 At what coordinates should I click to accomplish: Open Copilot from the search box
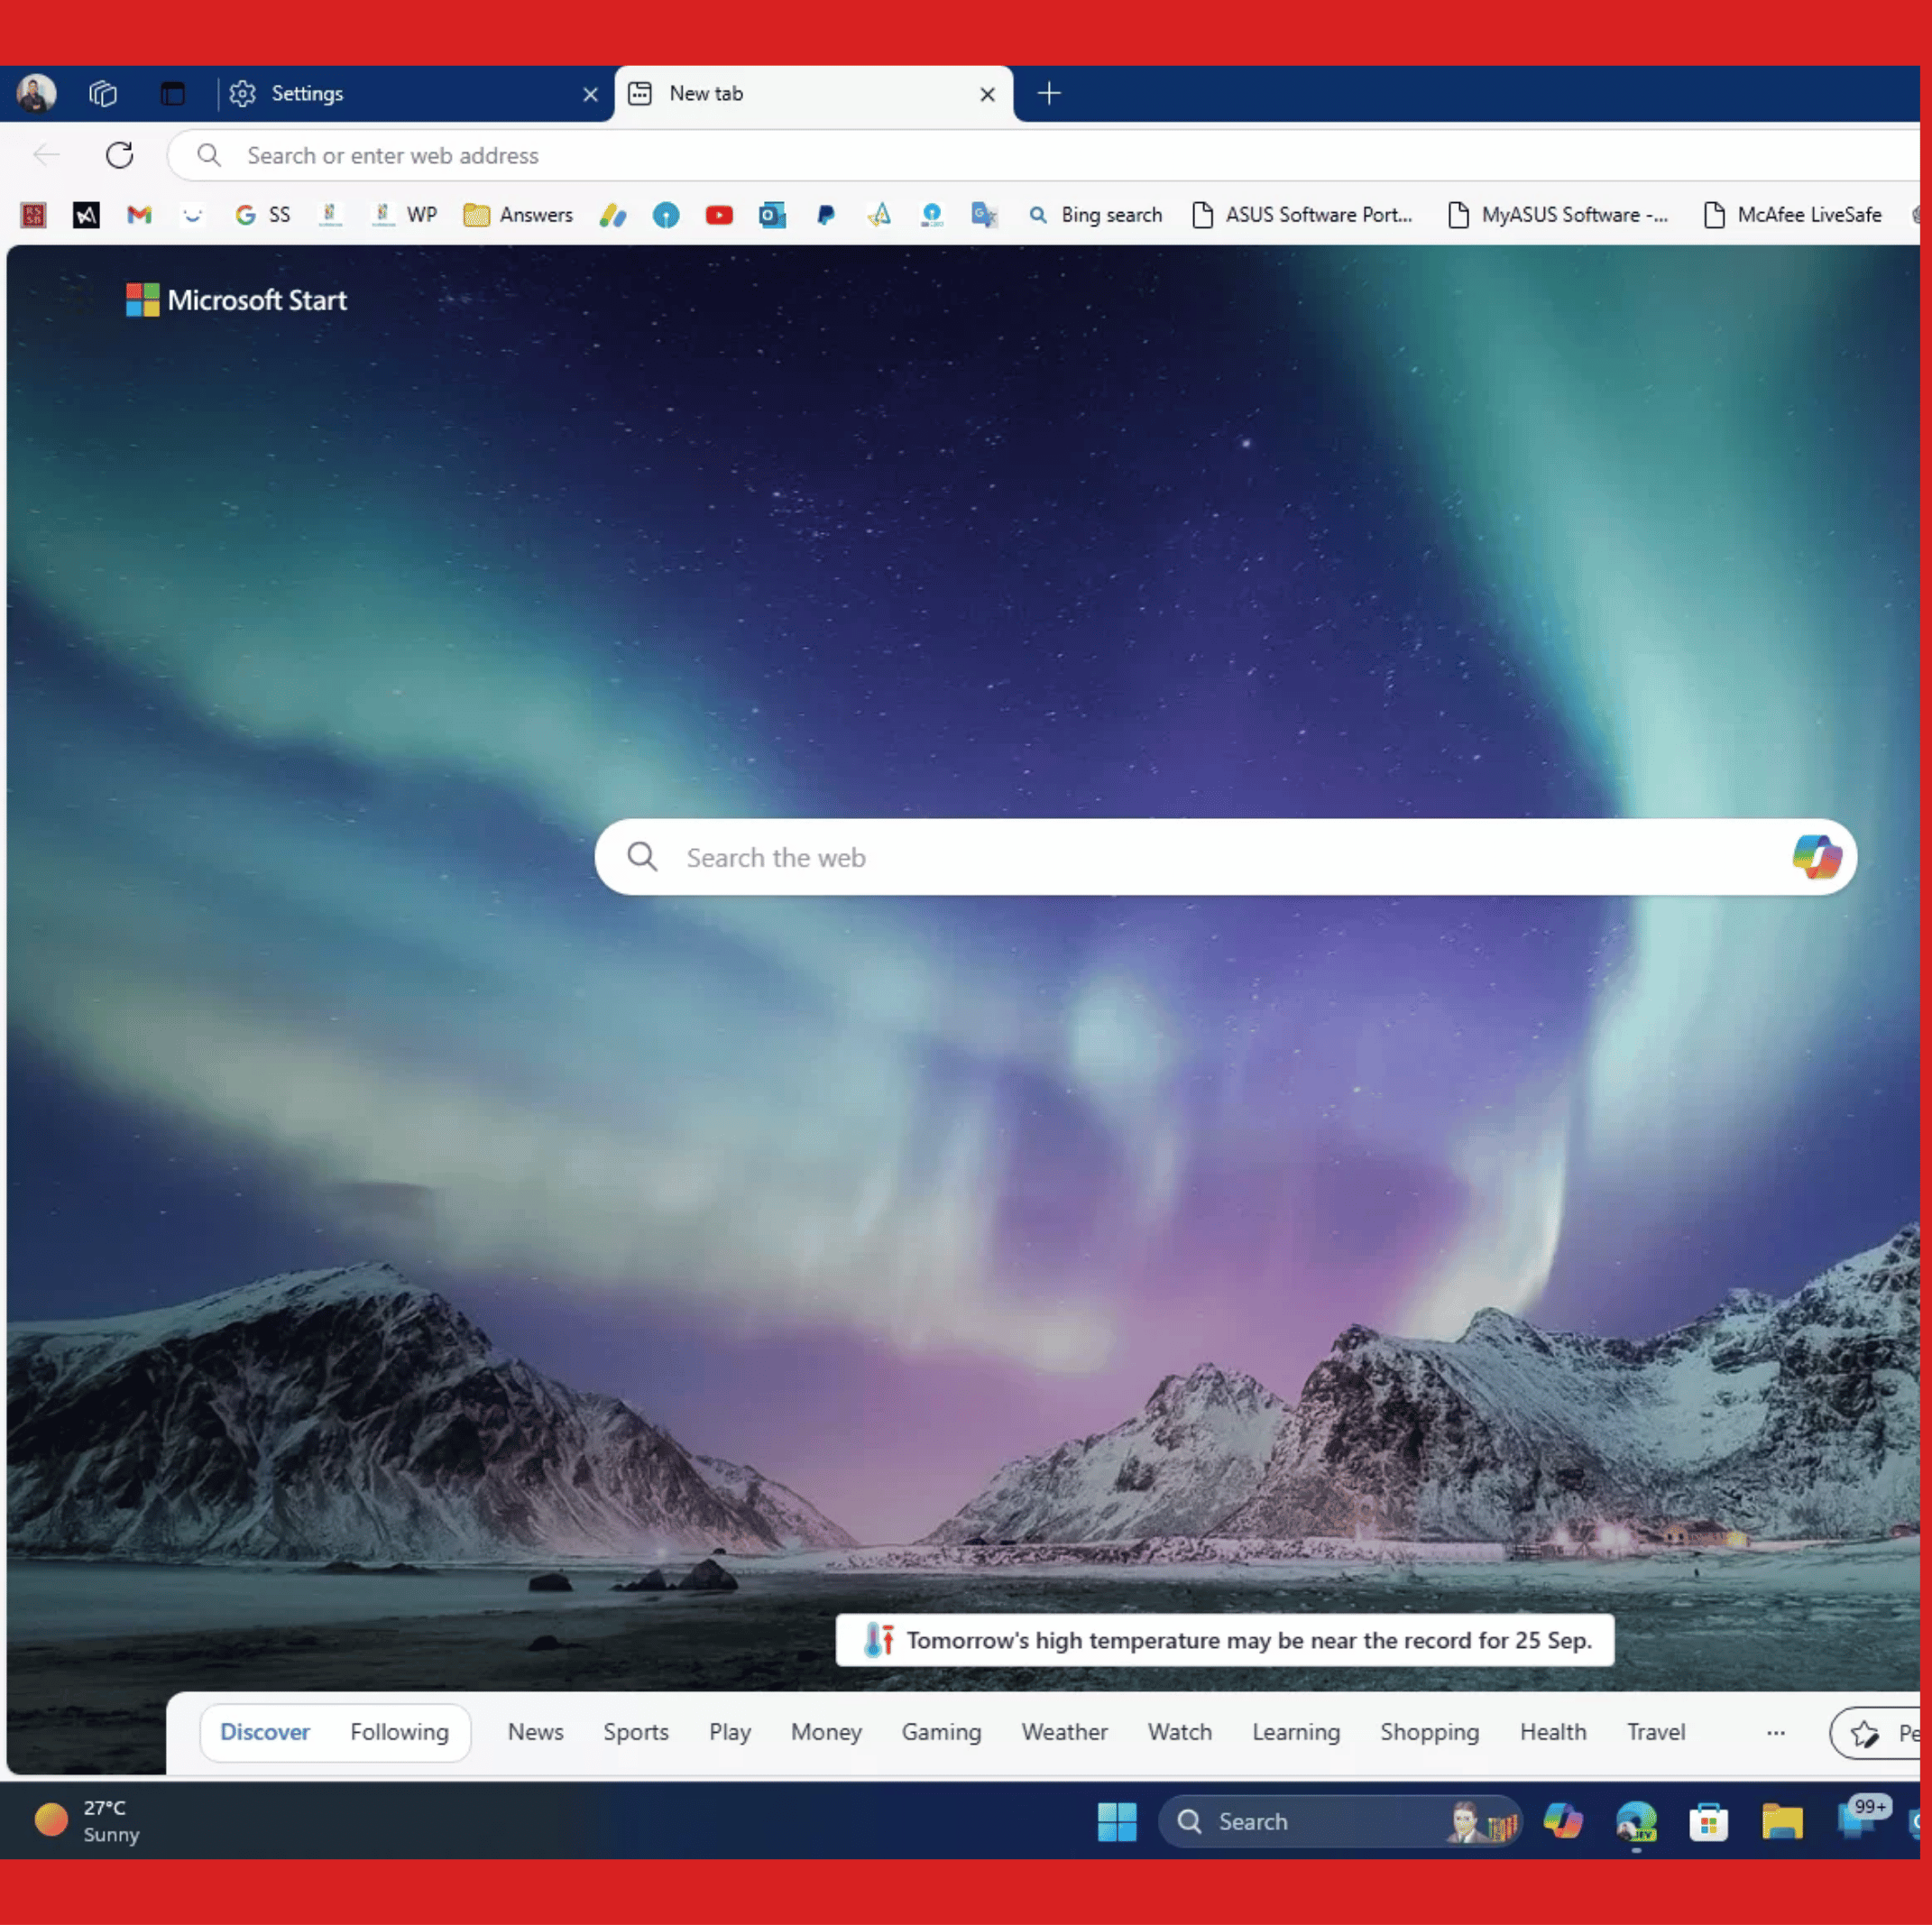coord(1816,857)
